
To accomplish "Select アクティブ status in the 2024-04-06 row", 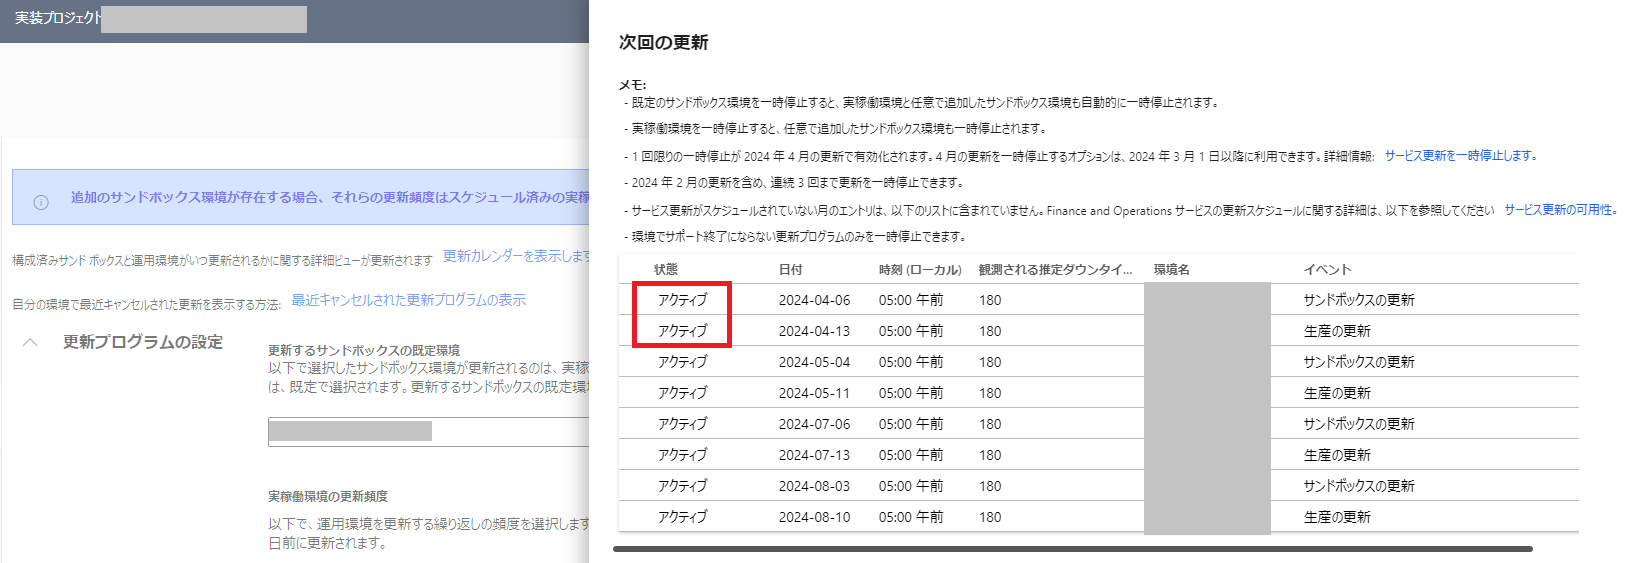I will [x=682, y=300].
